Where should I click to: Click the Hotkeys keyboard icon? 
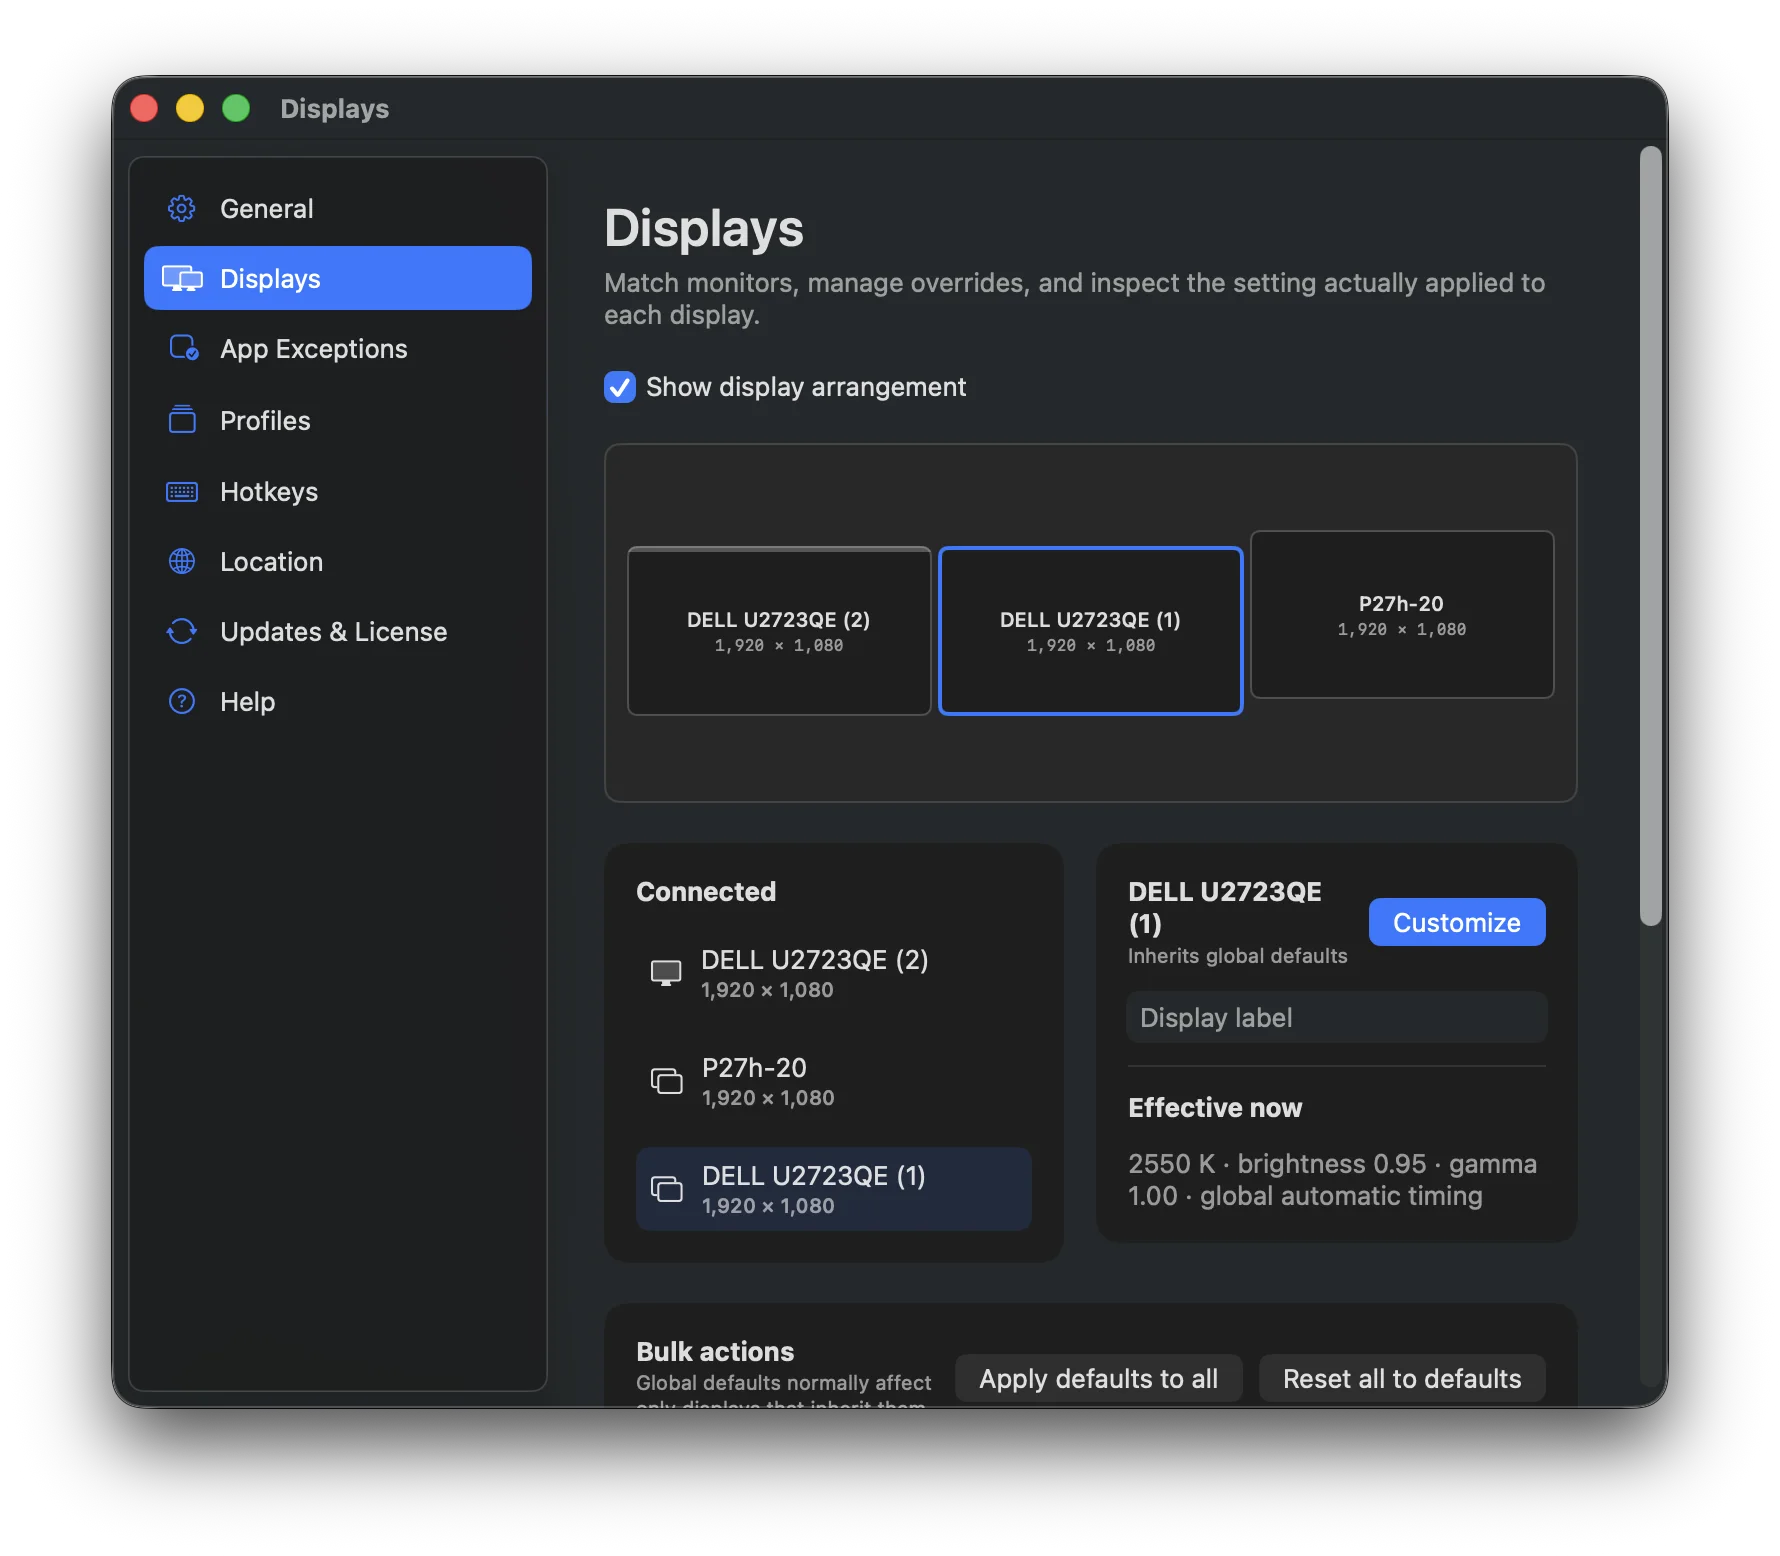182,491
